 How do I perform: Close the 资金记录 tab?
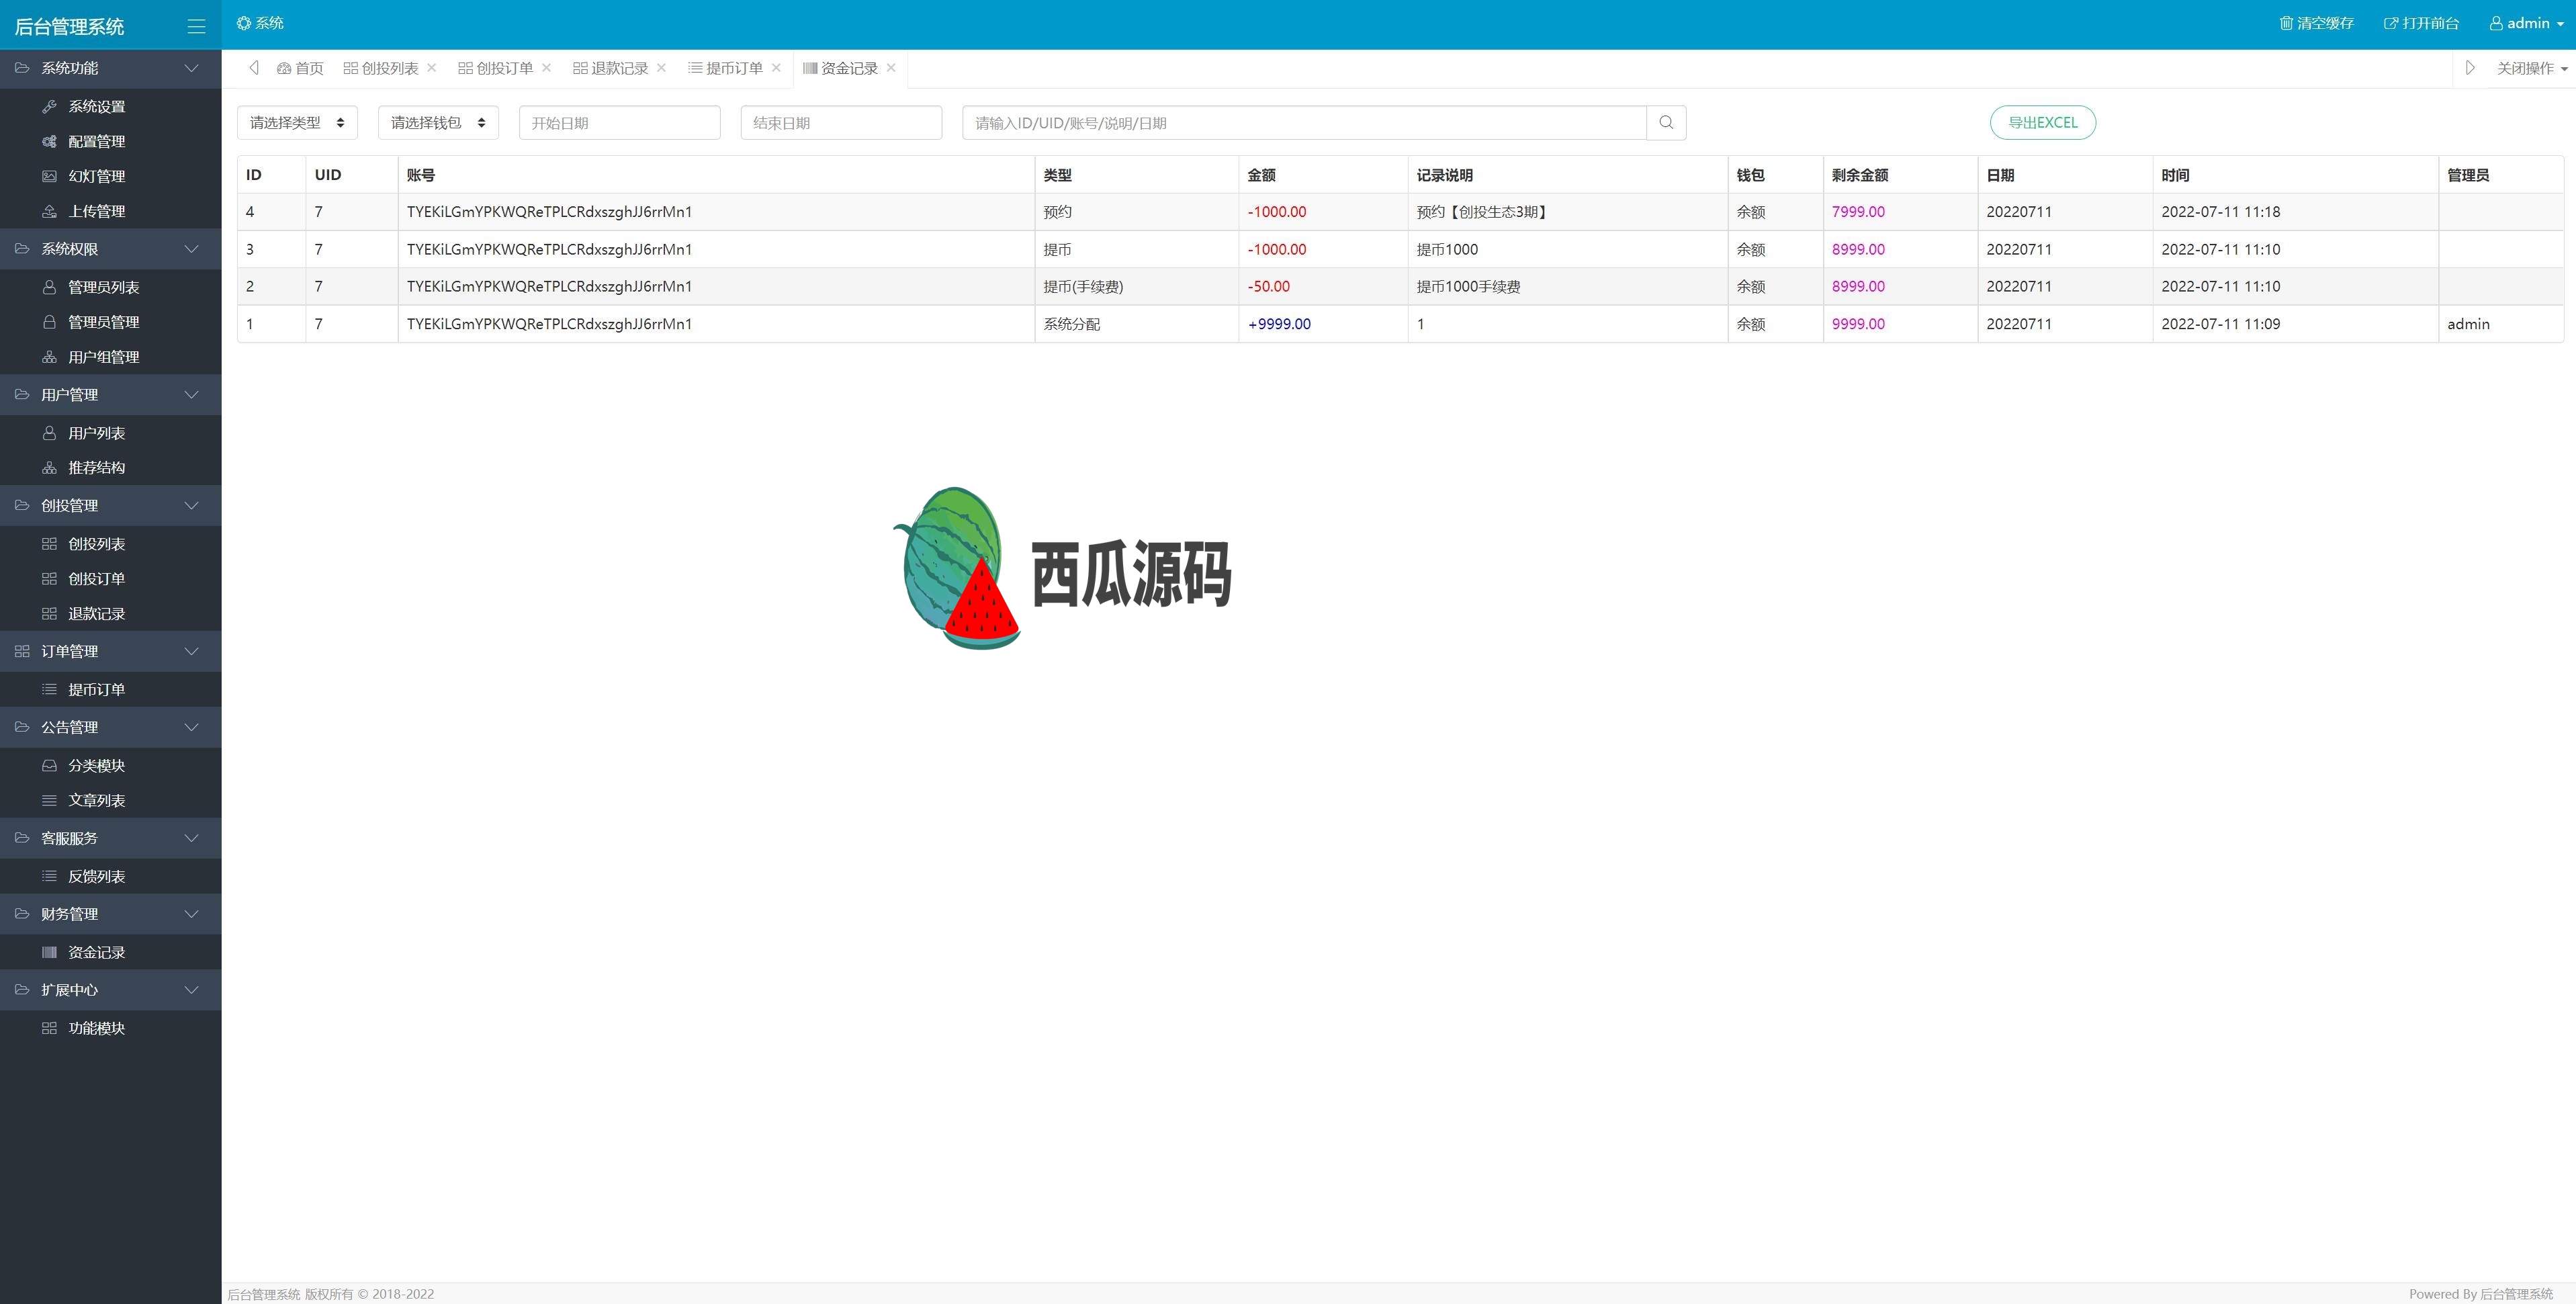click(x=891, y=68)
